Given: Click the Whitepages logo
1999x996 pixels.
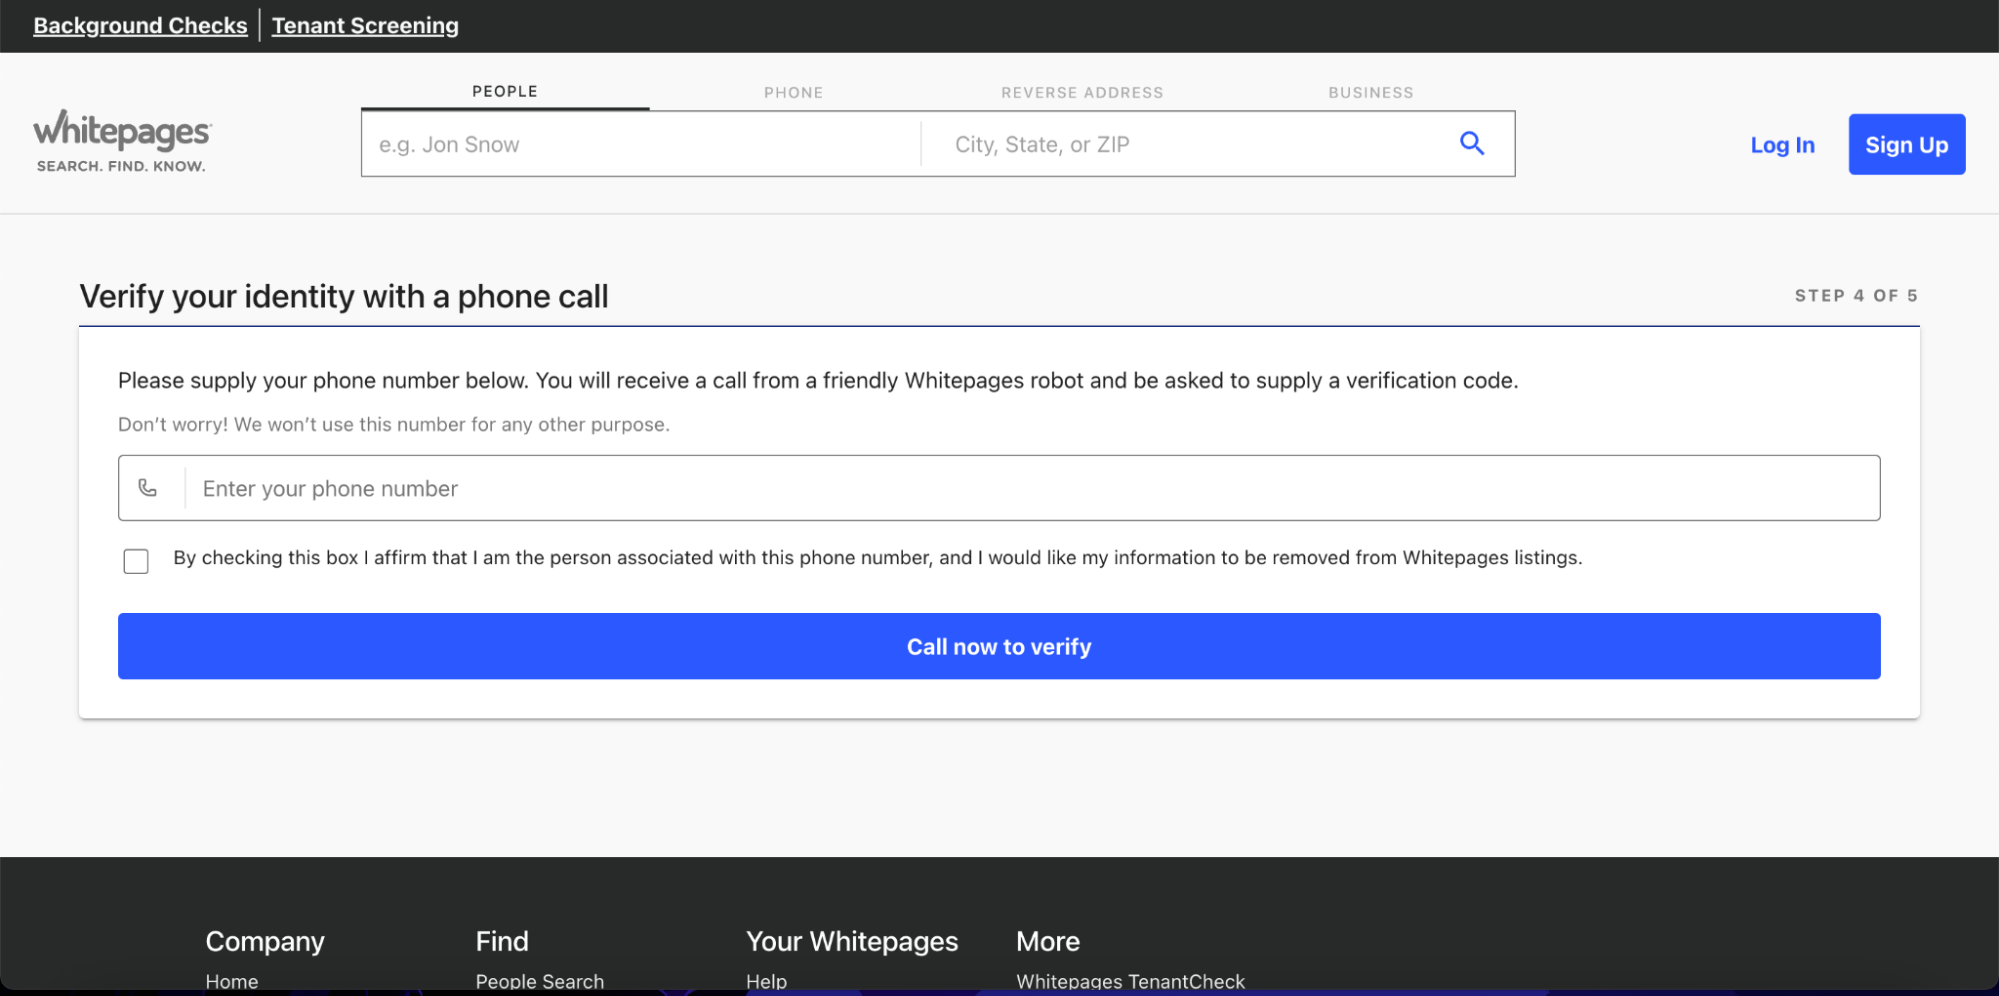Looking at the screenshot, I should [122, 141].
